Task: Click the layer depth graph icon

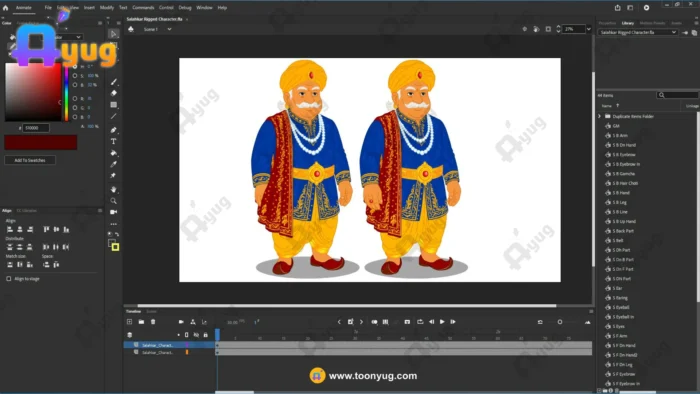Action: (x=204, y=322)
